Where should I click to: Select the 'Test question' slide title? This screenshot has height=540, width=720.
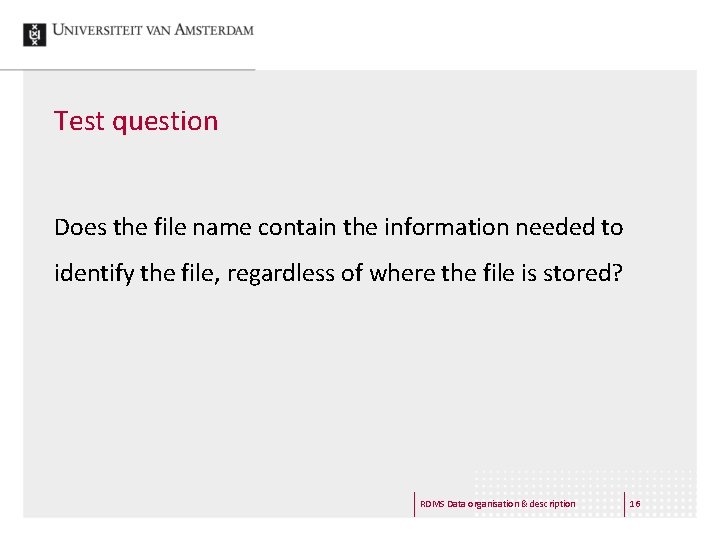coord(136,122)
